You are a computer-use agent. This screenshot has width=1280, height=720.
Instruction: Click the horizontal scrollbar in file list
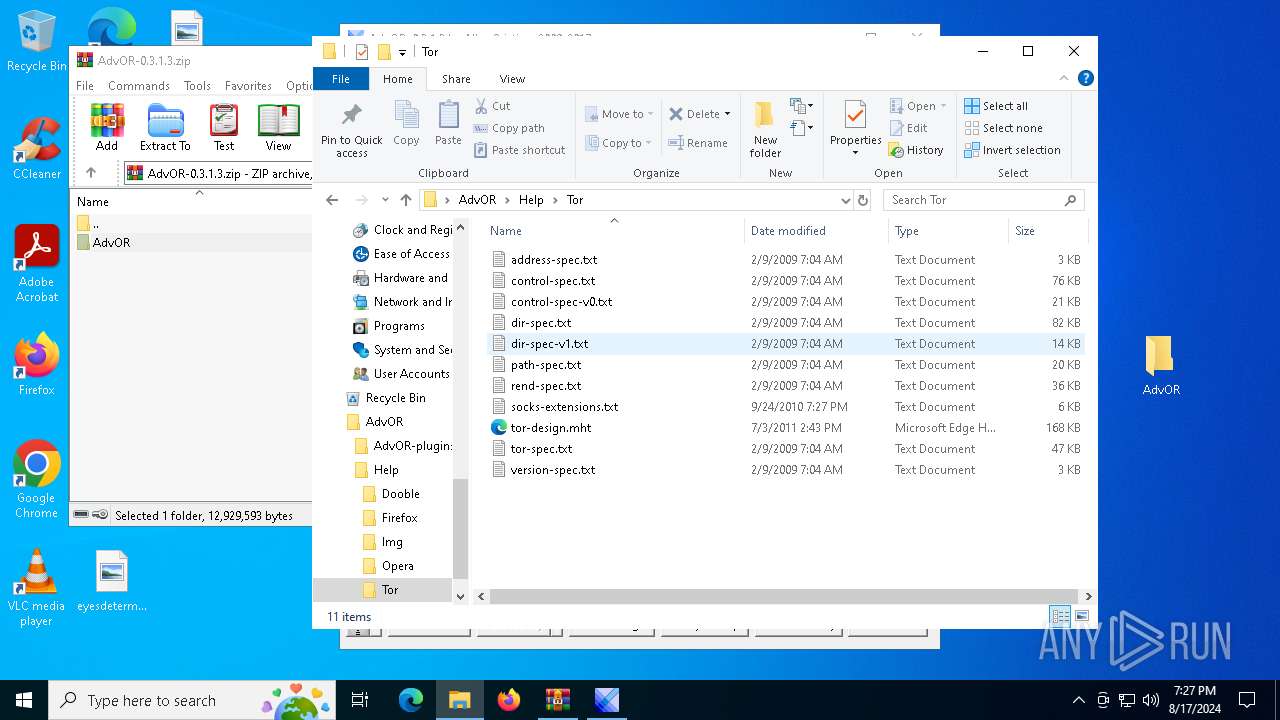click(783, 596)
